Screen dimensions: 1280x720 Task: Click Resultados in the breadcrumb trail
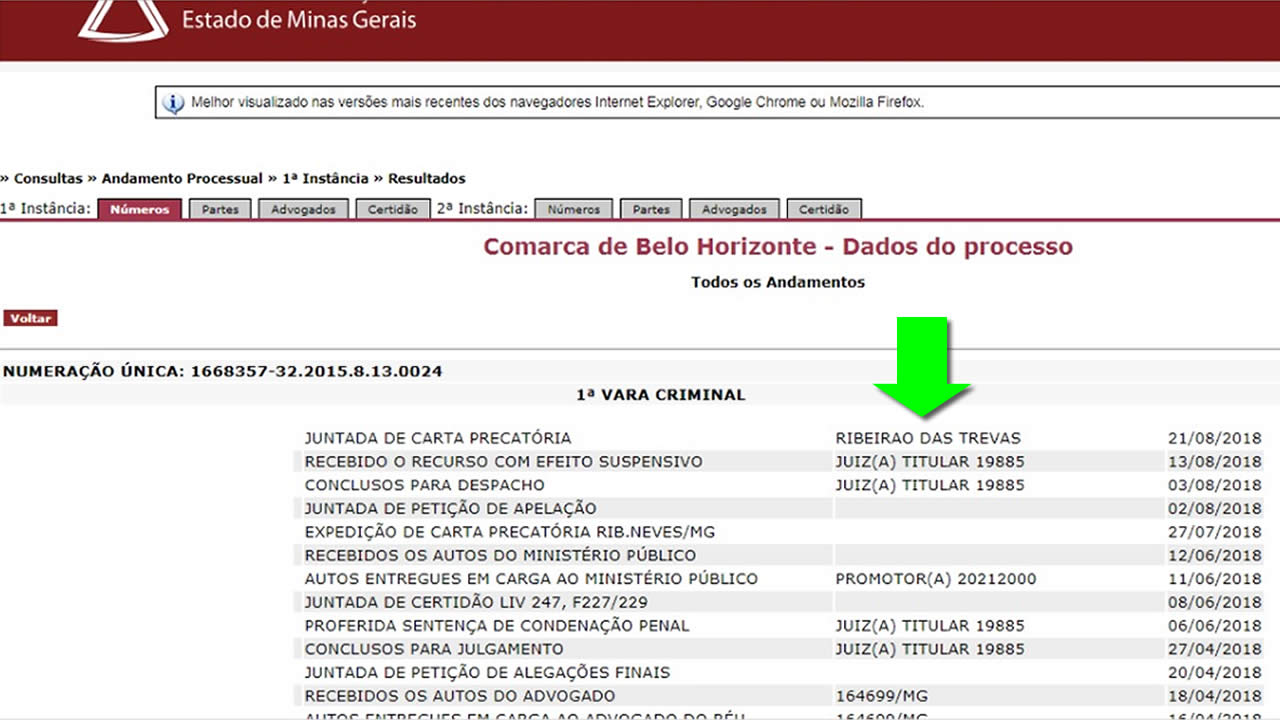427,179
